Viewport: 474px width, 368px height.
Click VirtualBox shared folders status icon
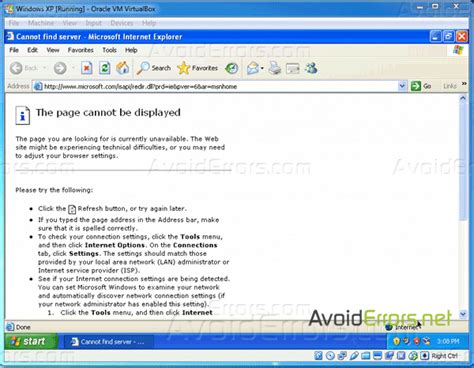366,356
